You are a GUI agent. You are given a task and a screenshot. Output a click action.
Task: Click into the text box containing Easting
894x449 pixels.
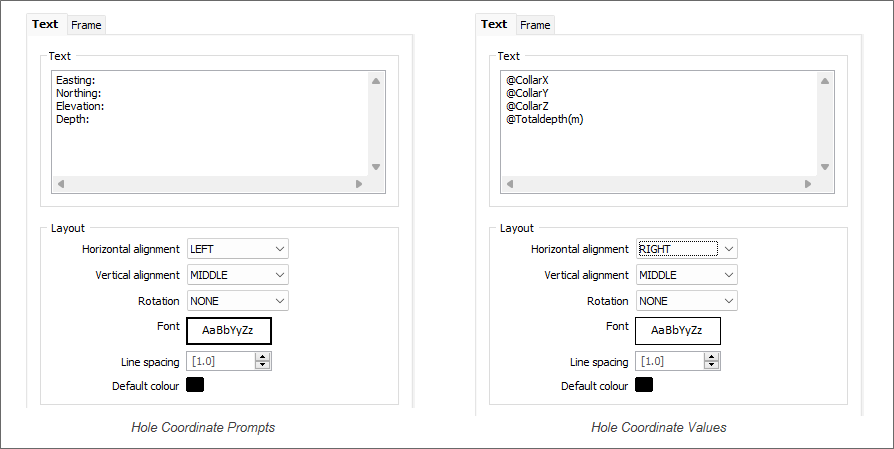coord(210,123)
